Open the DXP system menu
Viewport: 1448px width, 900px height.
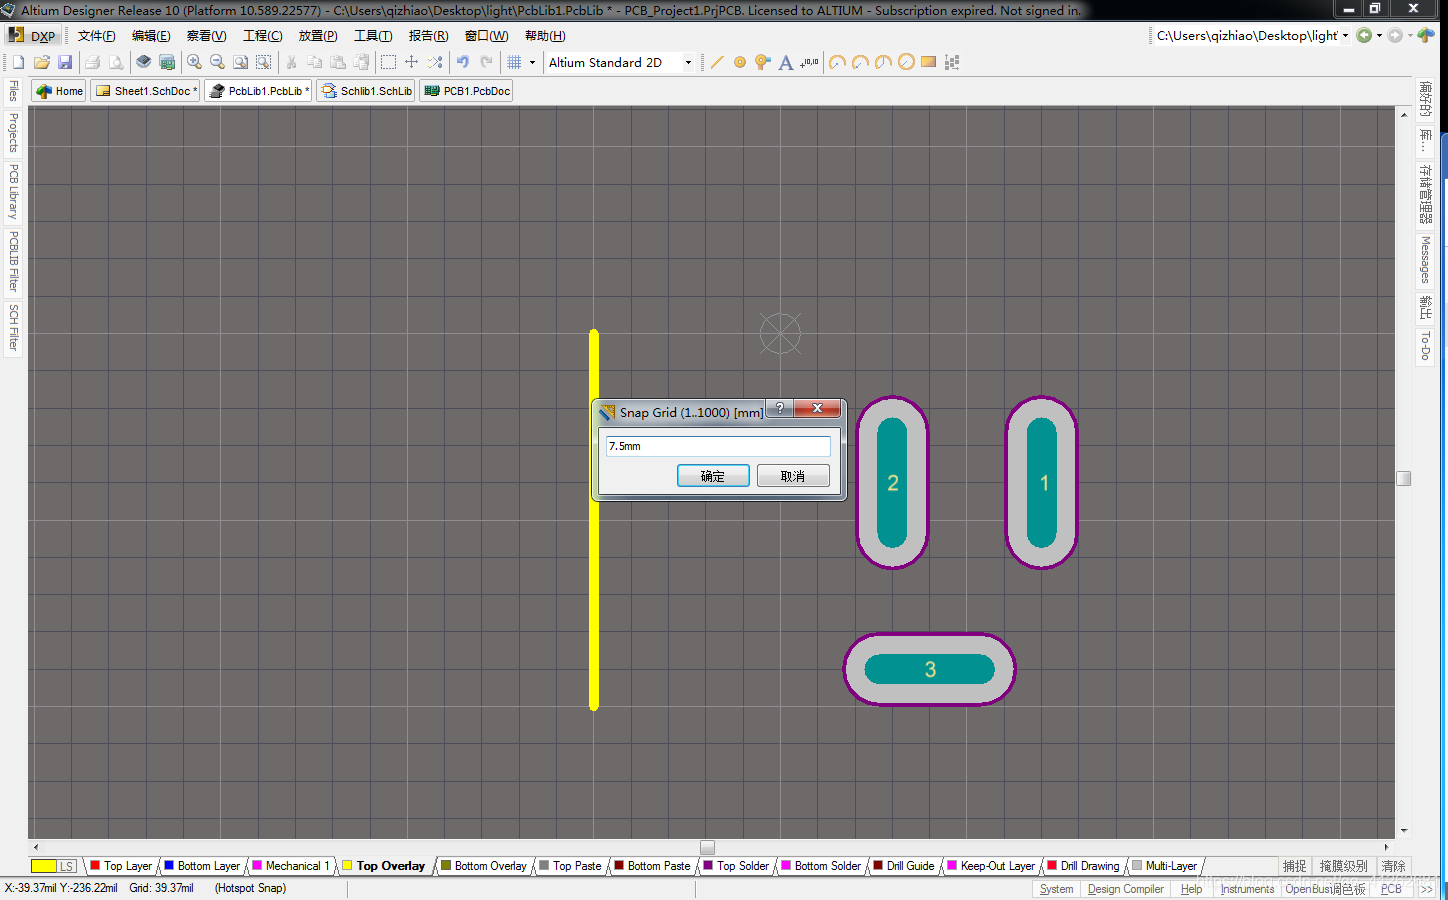(32, 35)
